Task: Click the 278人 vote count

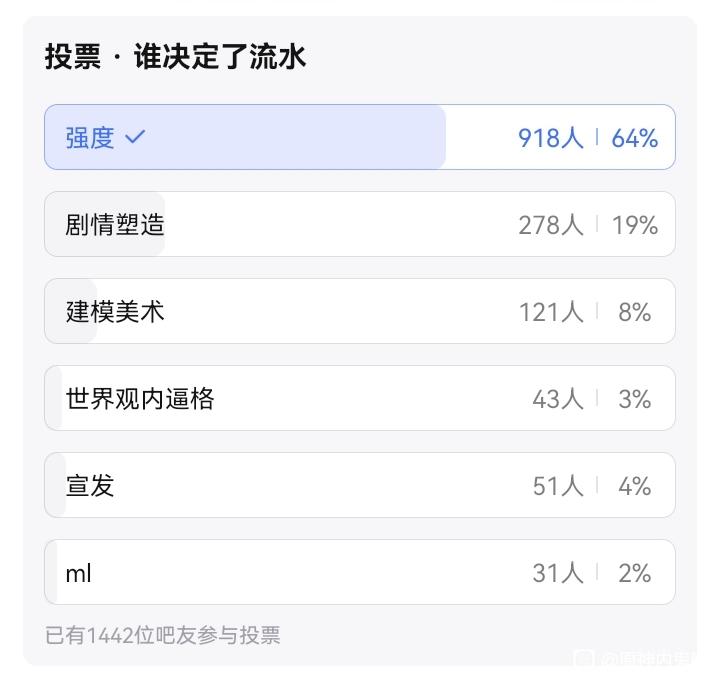Action: tap(550, 225)
